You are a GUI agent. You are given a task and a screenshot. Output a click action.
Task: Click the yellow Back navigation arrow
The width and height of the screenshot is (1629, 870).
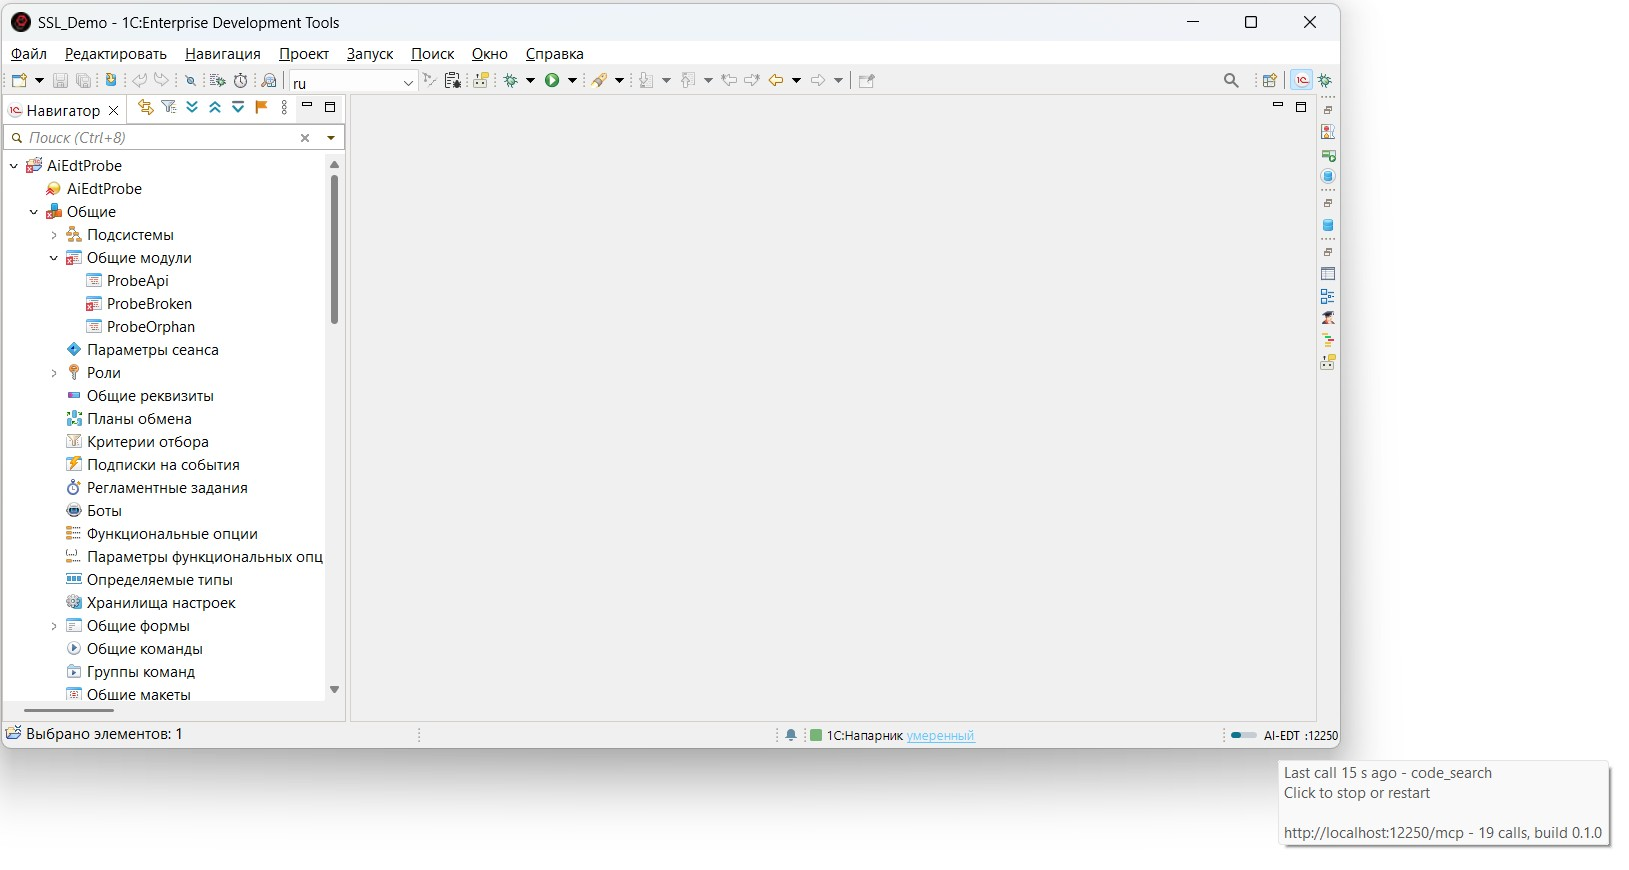coord(776,81)
